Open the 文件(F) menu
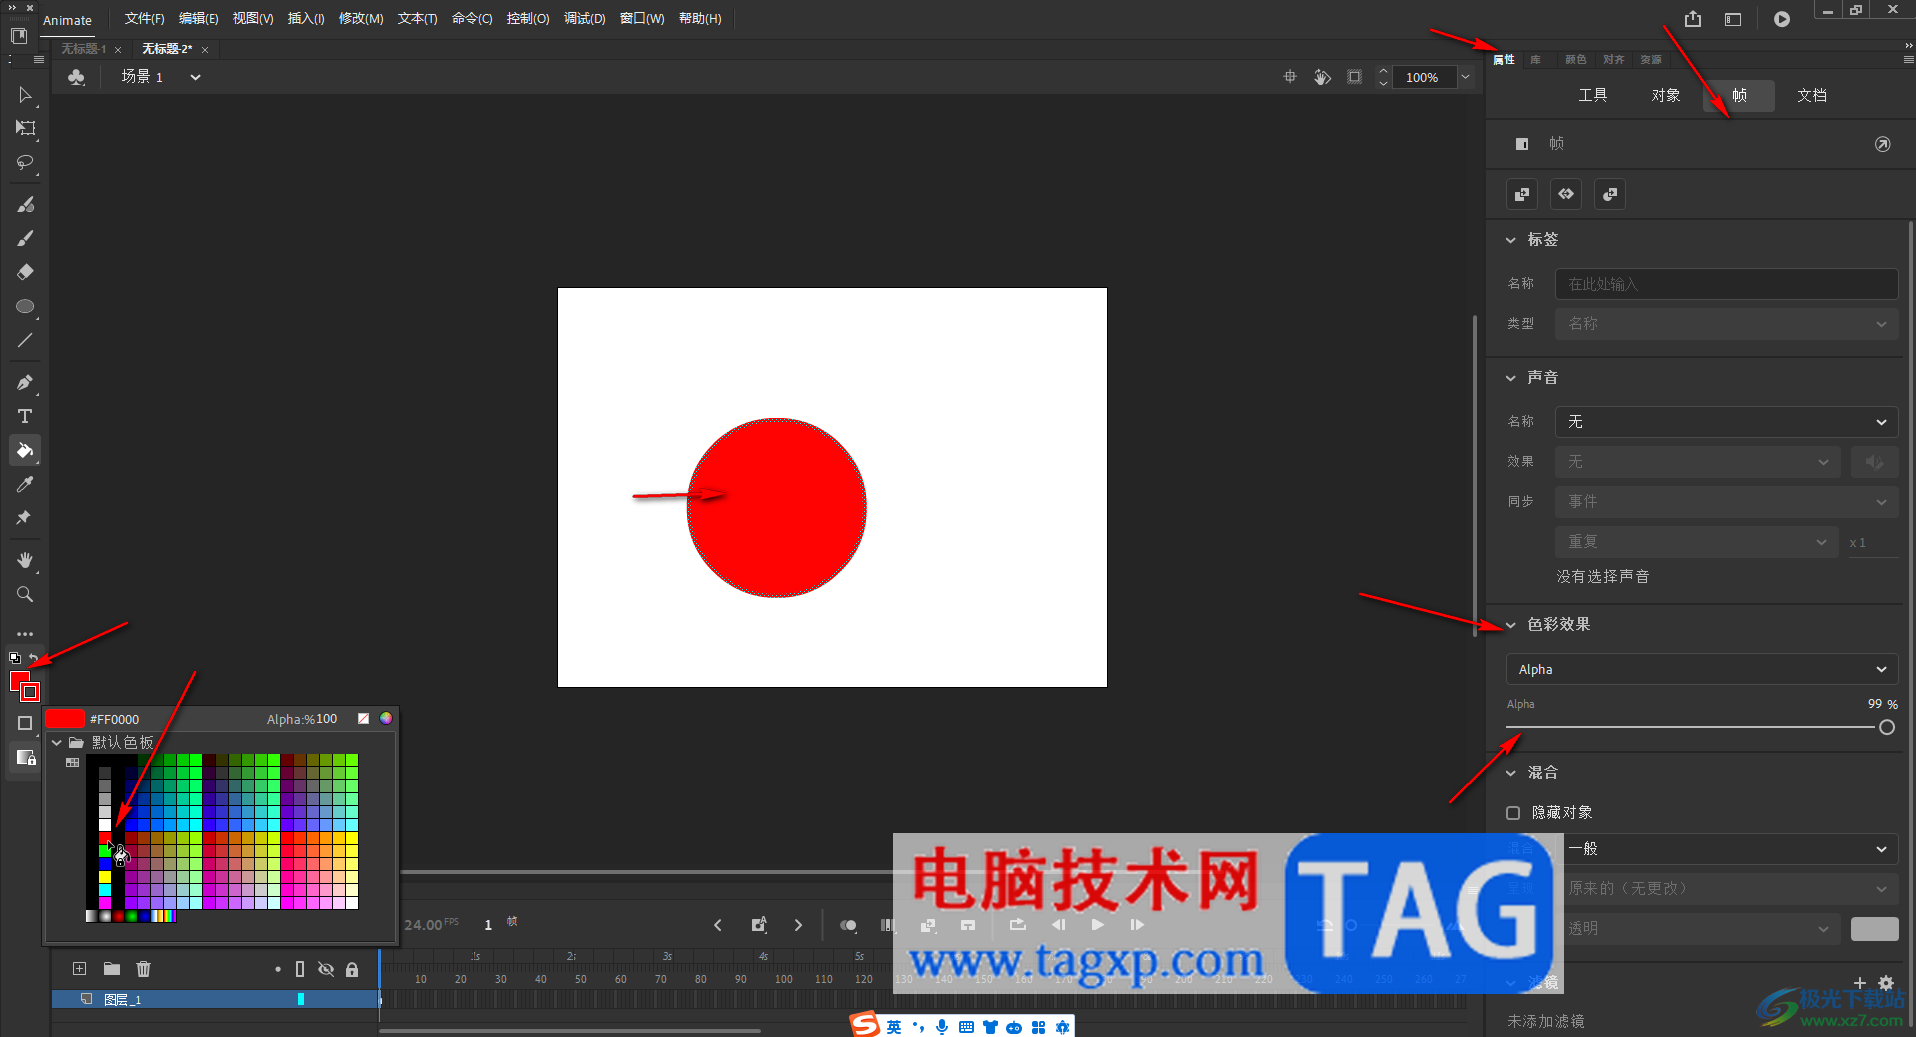 pyautogui.click(x=144, y=19)
